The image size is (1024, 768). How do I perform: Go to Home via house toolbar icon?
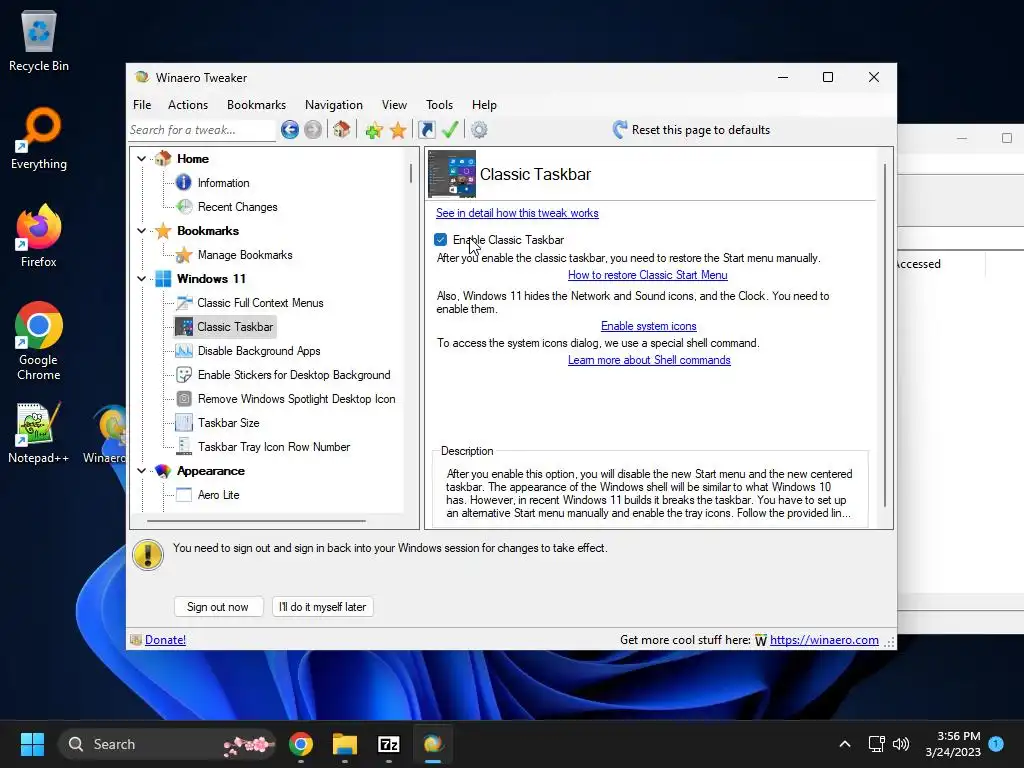(342, 129)
